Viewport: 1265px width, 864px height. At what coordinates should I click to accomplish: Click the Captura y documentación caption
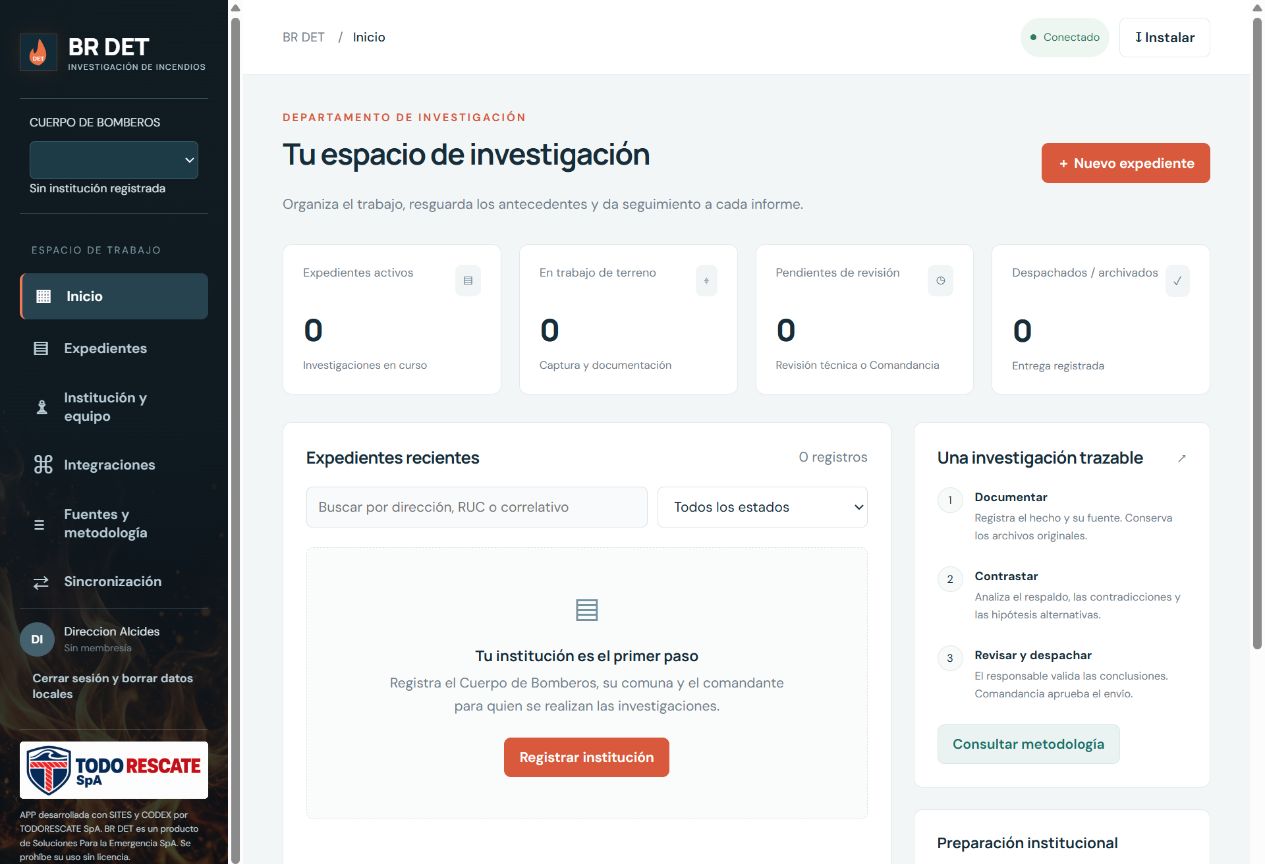[x=606, y=365]
